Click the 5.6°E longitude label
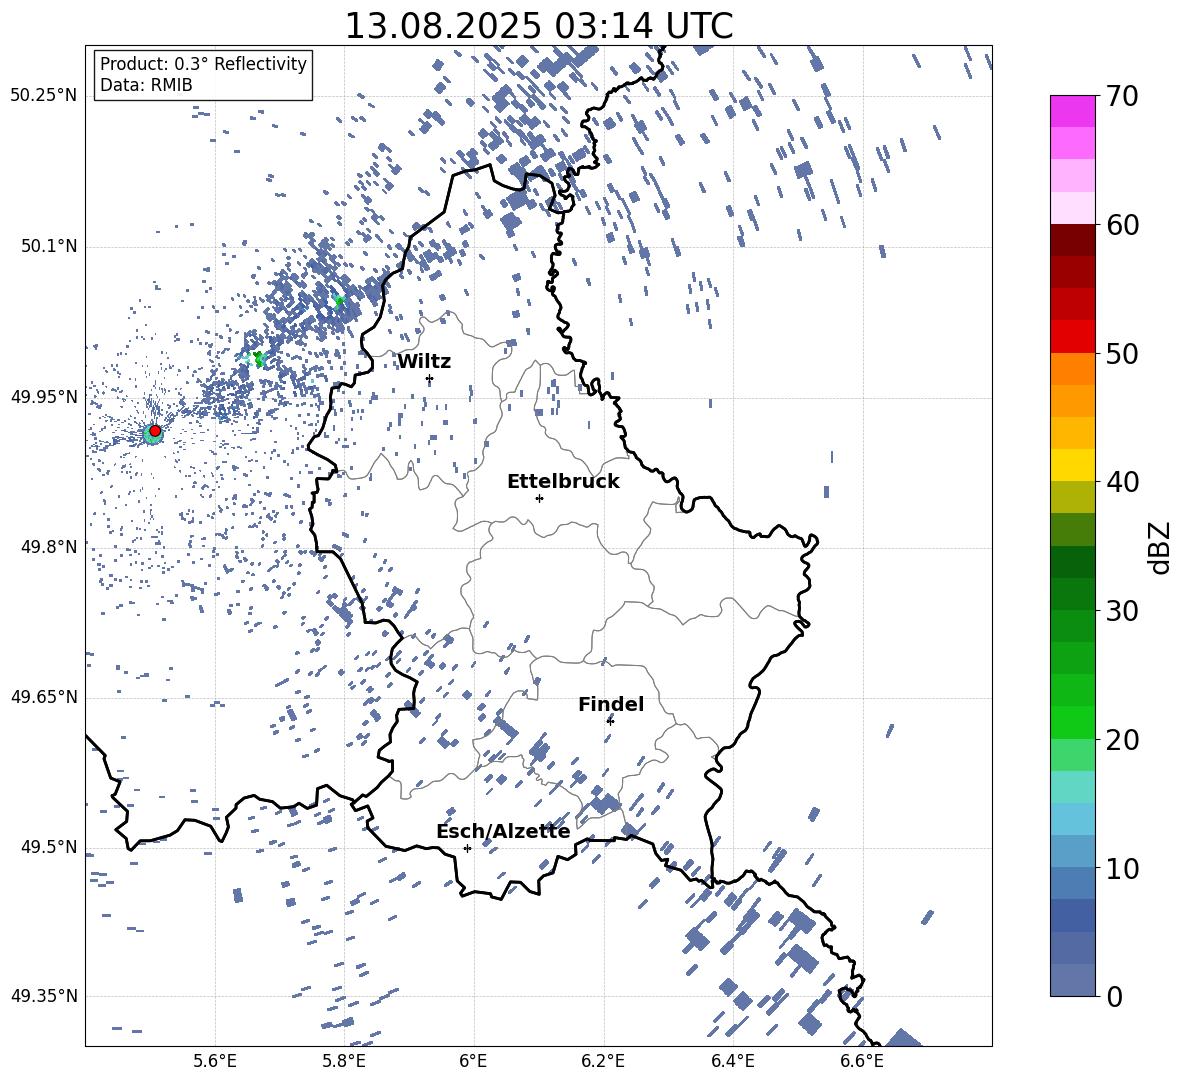1184x1081 pixels. click(x=215, y=1061)
